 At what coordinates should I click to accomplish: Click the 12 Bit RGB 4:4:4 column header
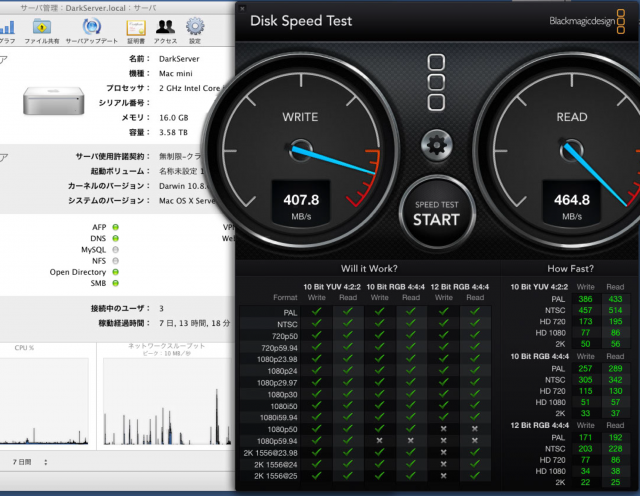[460, 287]
